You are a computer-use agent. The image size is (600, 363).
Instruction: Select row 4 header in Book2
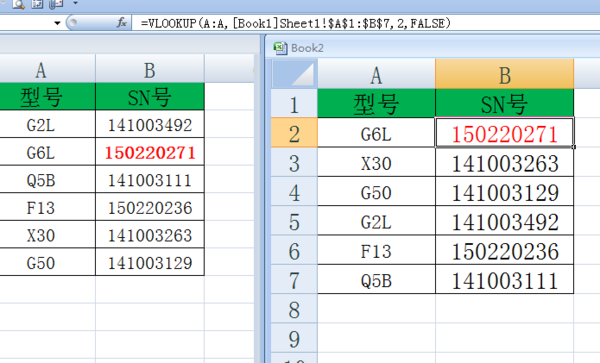294,192
